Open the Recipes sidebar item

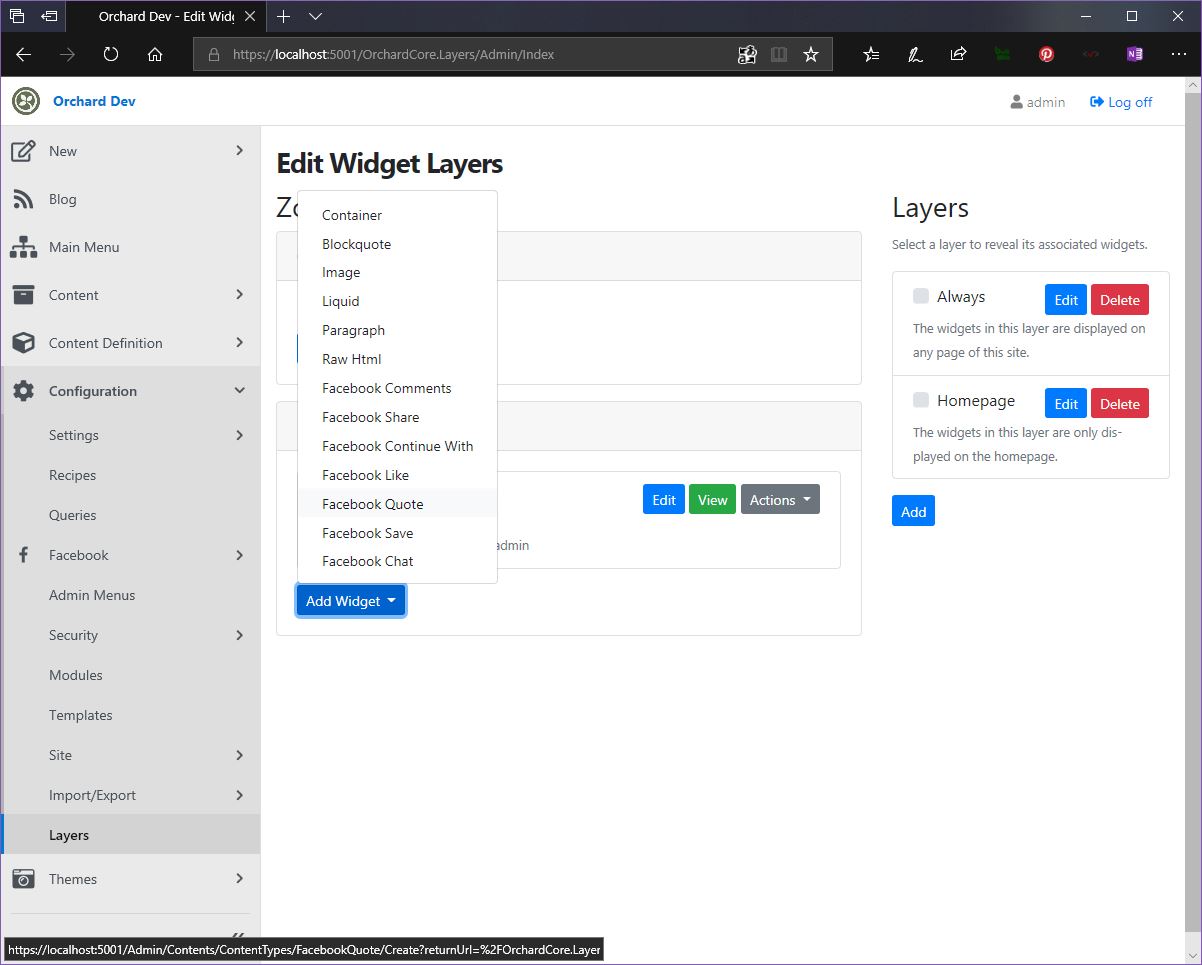coord(131,475)
